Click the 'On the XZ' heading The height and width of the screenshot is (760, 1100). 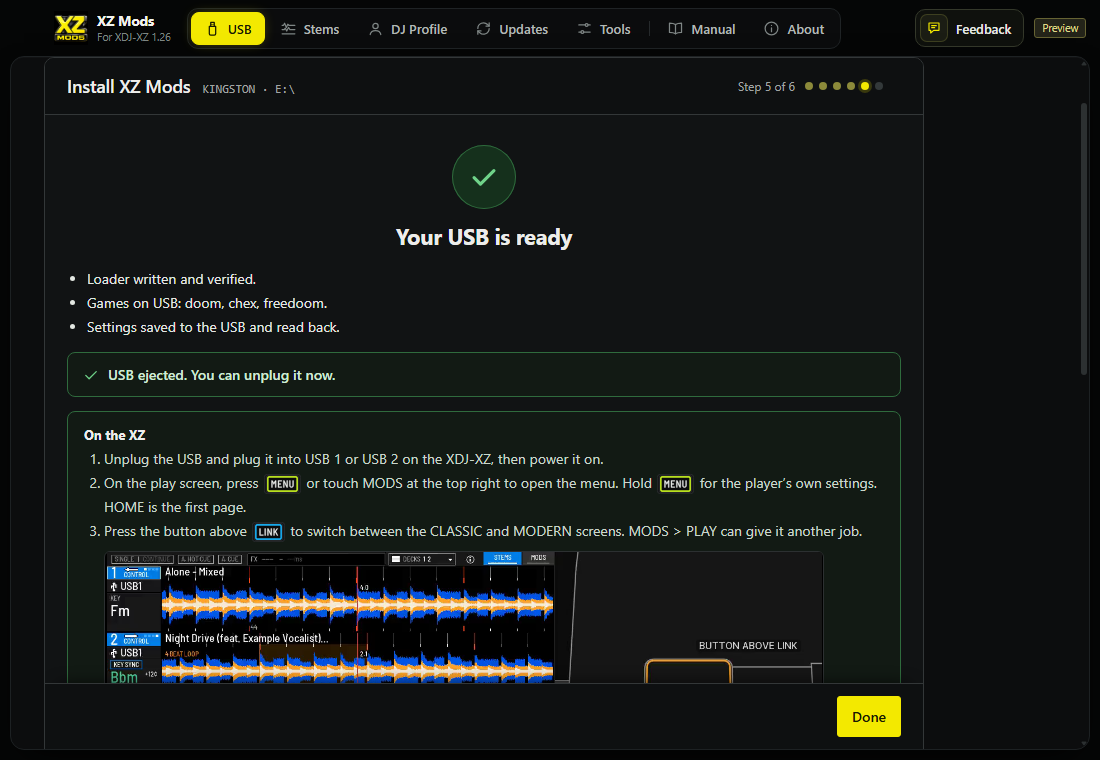[x=114, y=435]
